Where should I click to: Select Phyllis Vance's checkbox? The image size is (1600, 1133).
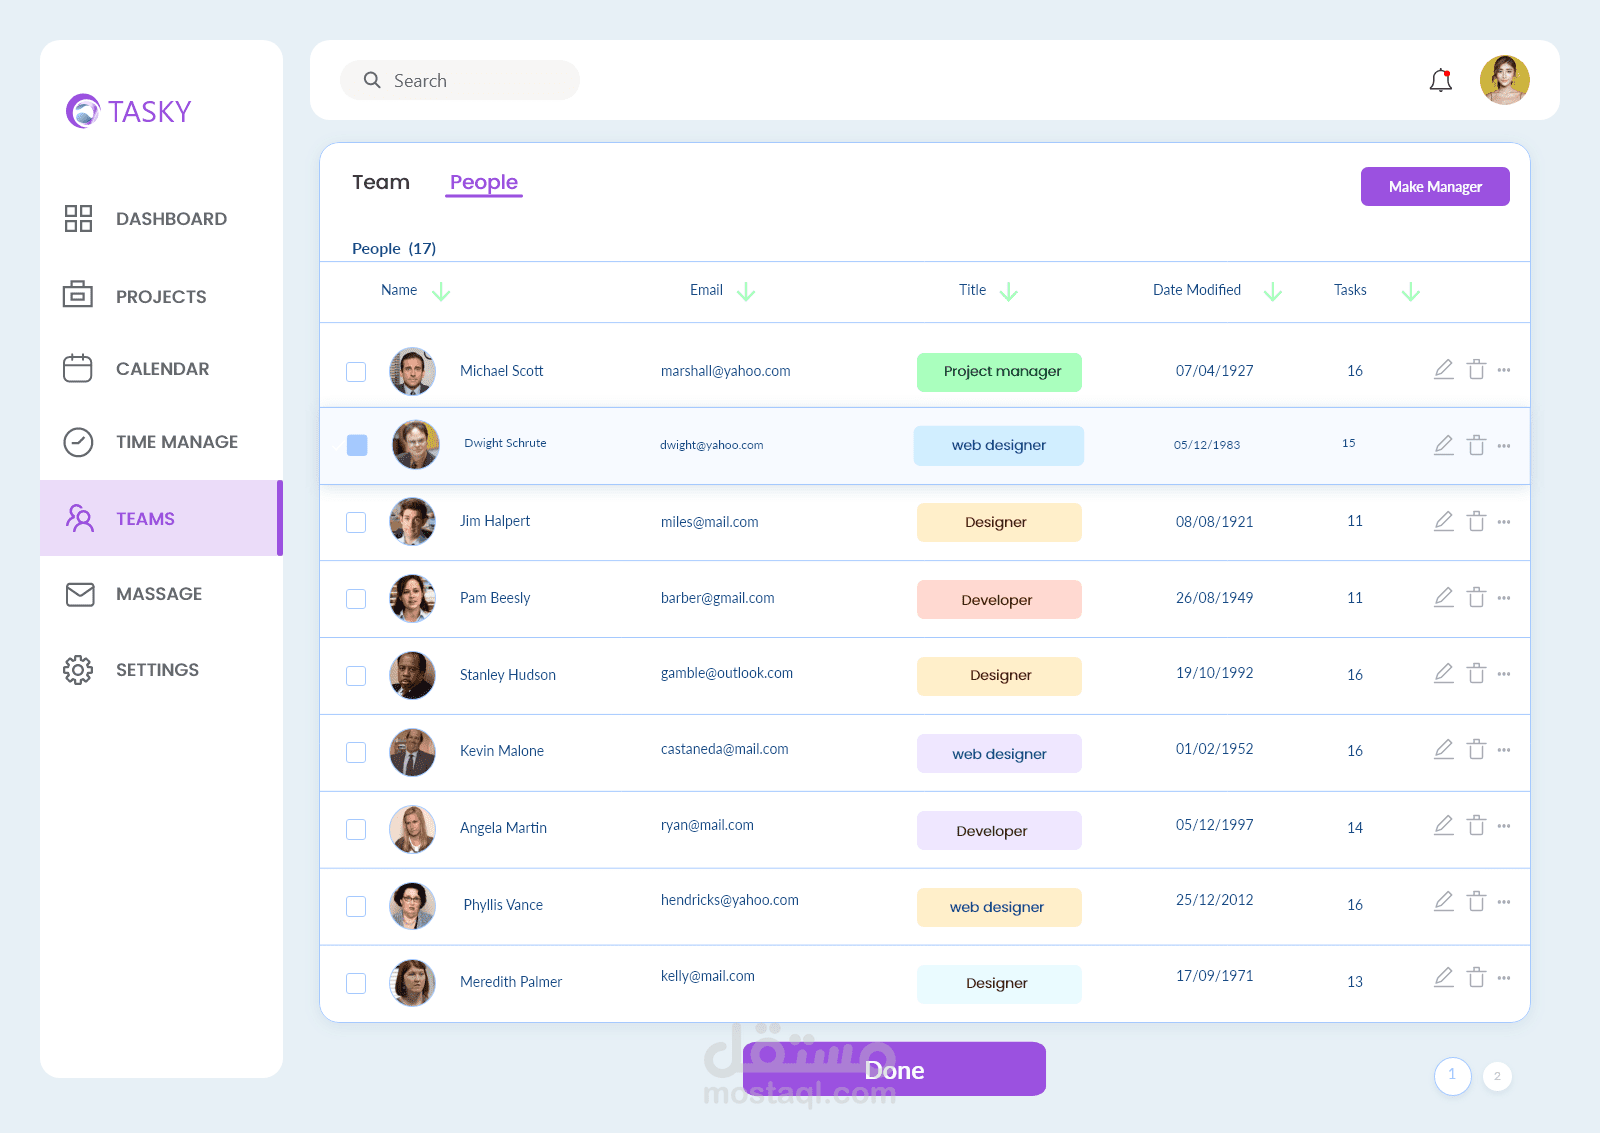click(x=356, y=906)
